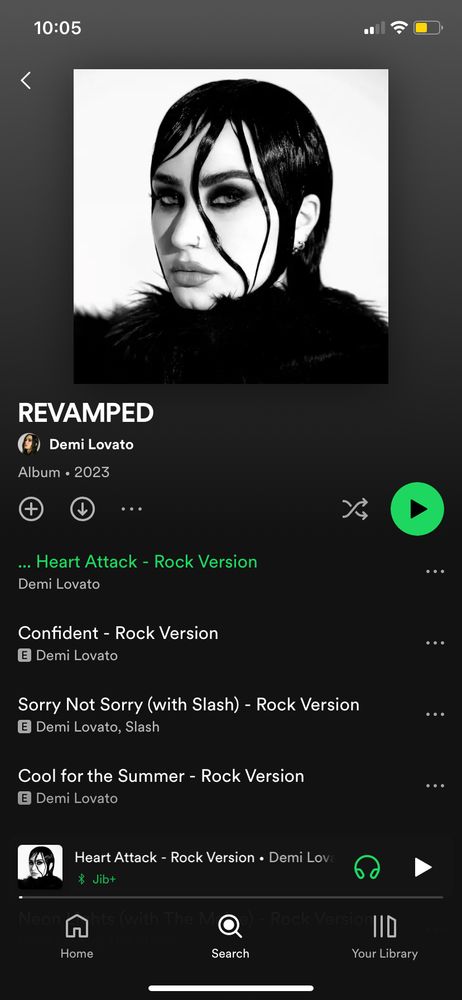Open Search tab
Screen dimensions: 462x1000
[230, 936]
